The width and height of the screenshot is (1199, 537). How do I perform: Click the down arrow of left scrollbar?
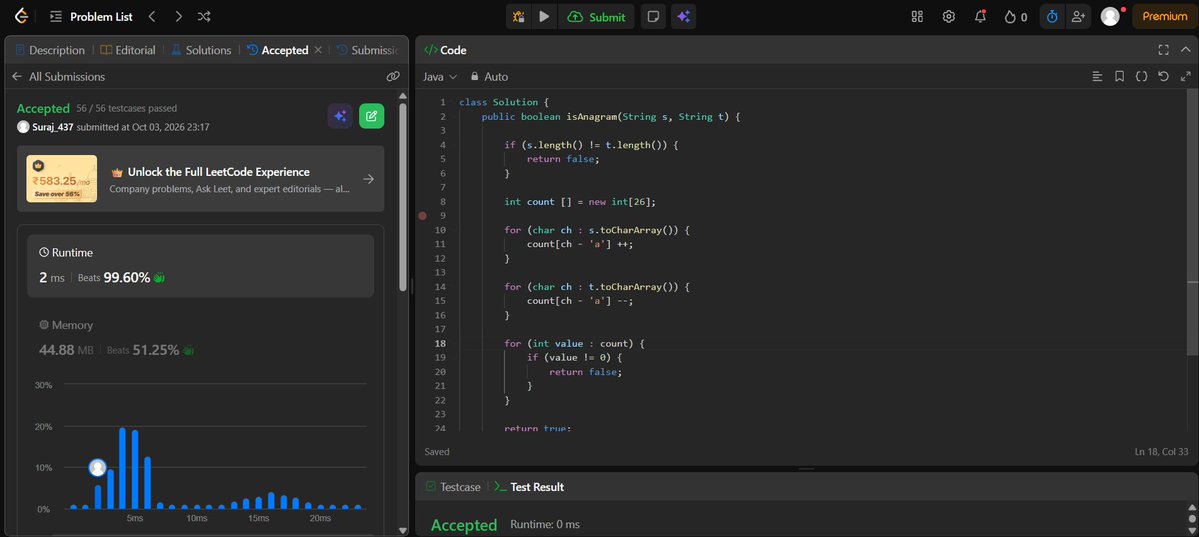(403, 530)
